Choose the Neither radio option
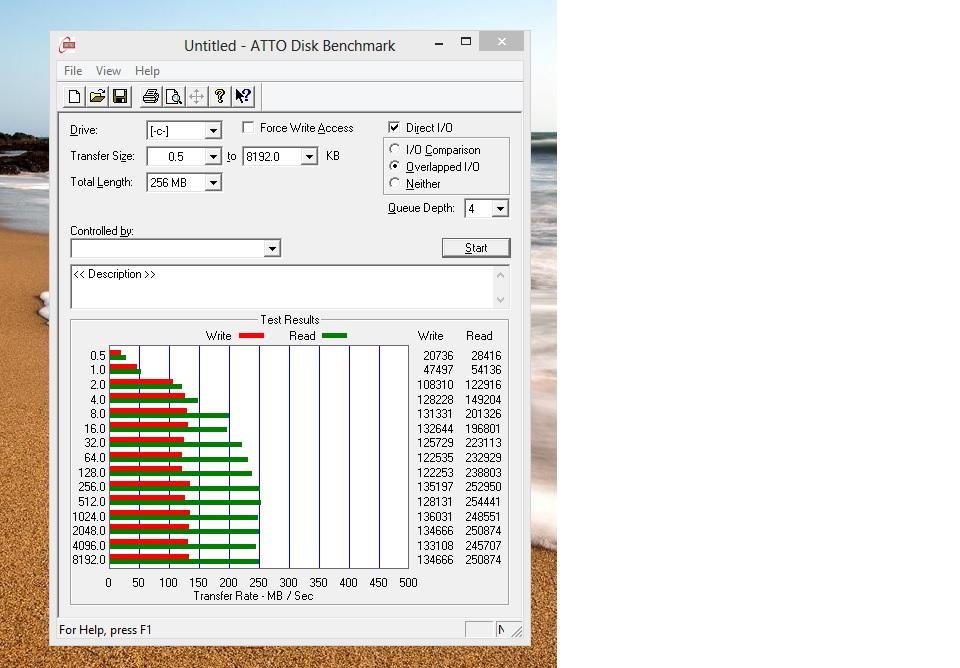 point(394,183)
